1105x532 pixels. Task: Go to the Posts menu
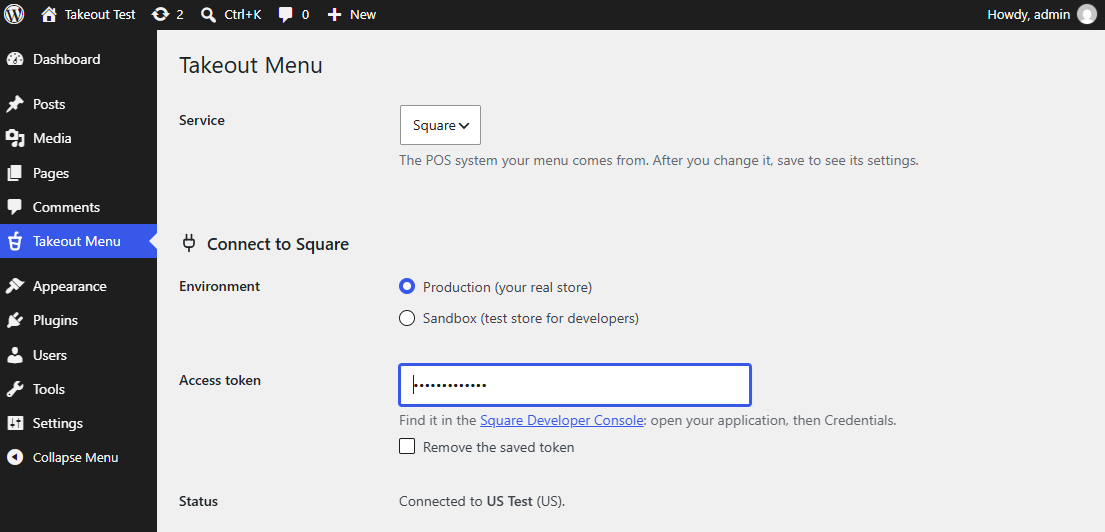click(49, 104)
